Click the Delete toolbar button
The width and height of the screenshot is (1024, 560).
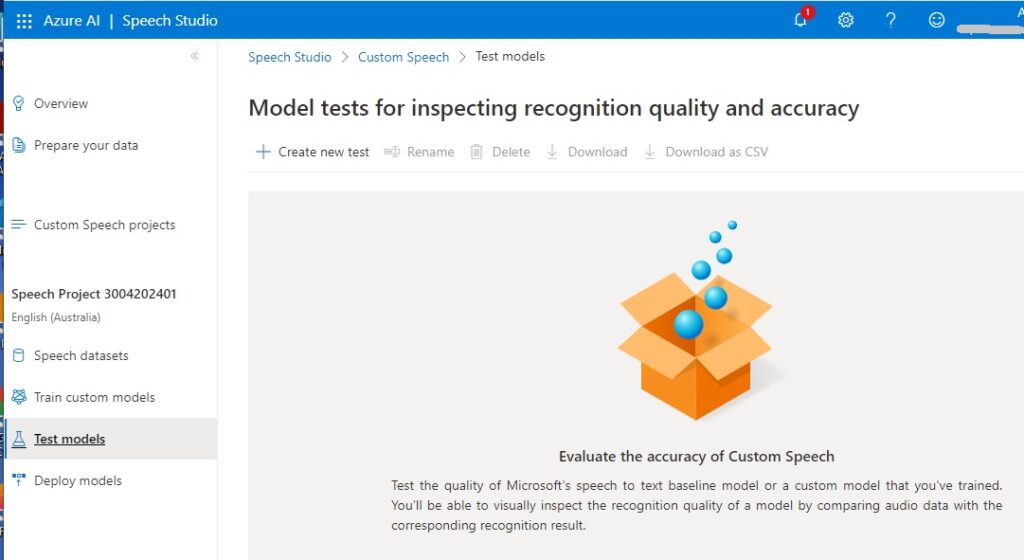pos(500,152)
